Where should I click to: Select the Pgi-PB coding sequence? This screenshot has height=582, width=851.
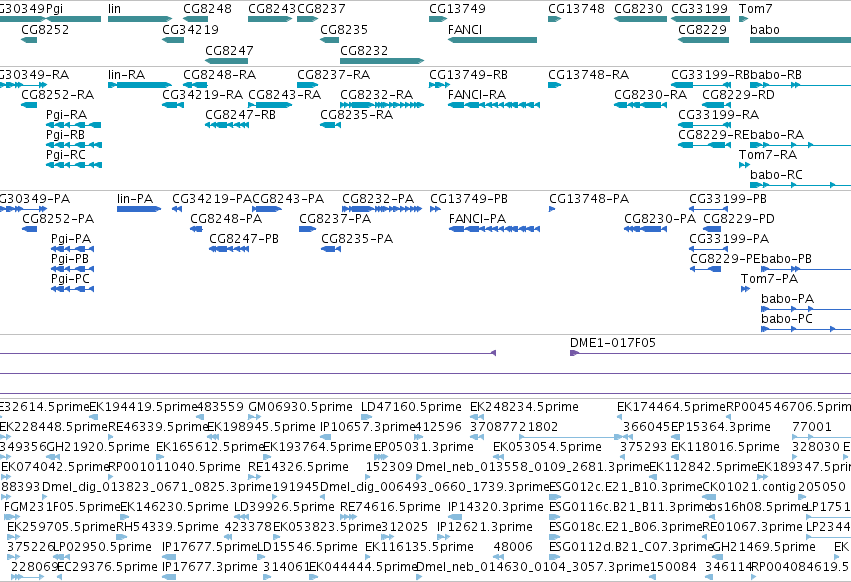[x=73, y=269]
